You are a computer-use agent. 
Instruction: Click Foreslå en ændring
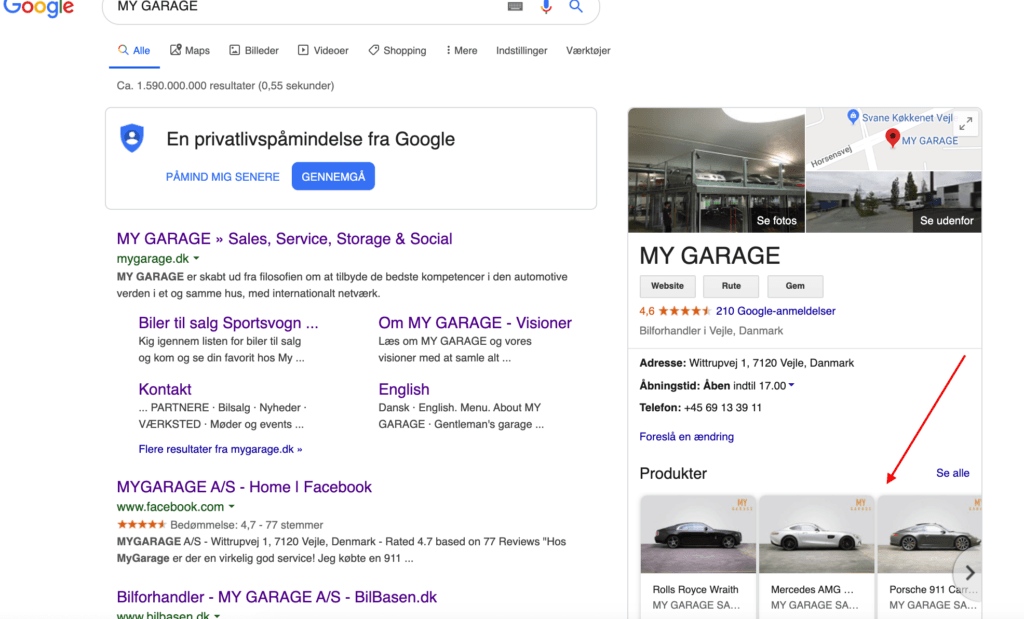pyautogui.click(x=686, y=436)
